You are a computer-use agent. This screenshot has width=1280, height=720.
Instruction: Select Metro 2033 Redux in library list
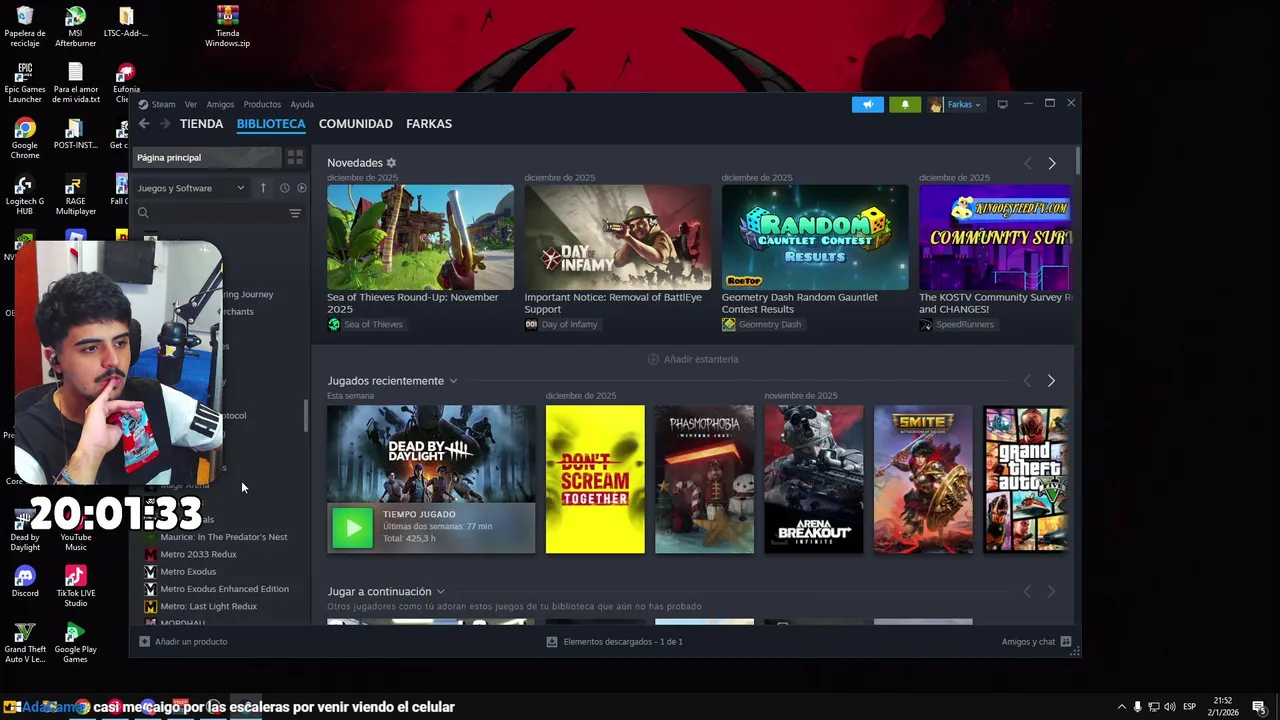198,554
